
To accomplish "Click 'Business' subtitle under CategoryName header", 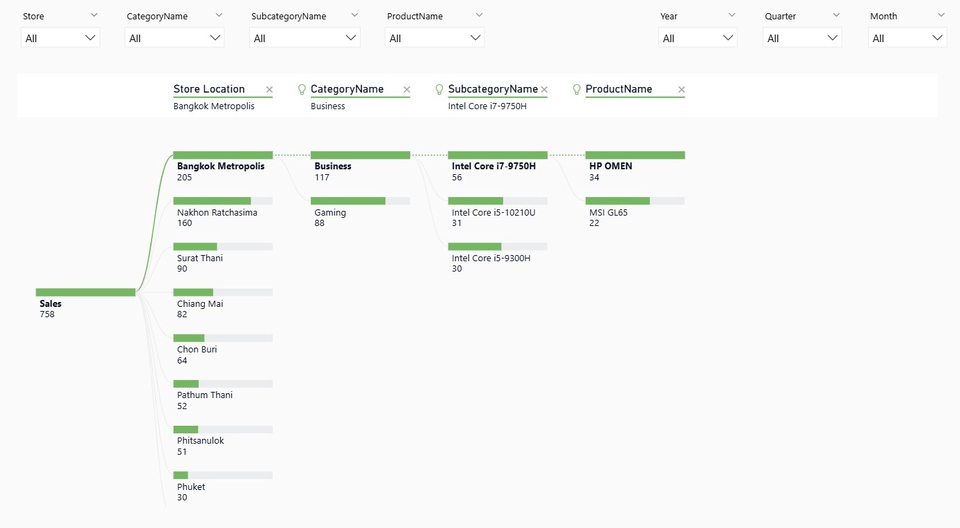I will tap(328, 106).
